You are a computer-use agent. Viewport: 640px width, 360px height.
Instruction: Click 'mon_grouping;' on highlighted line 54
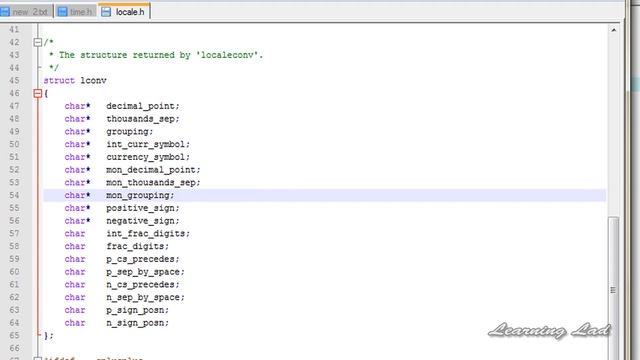tap(140, 195)
